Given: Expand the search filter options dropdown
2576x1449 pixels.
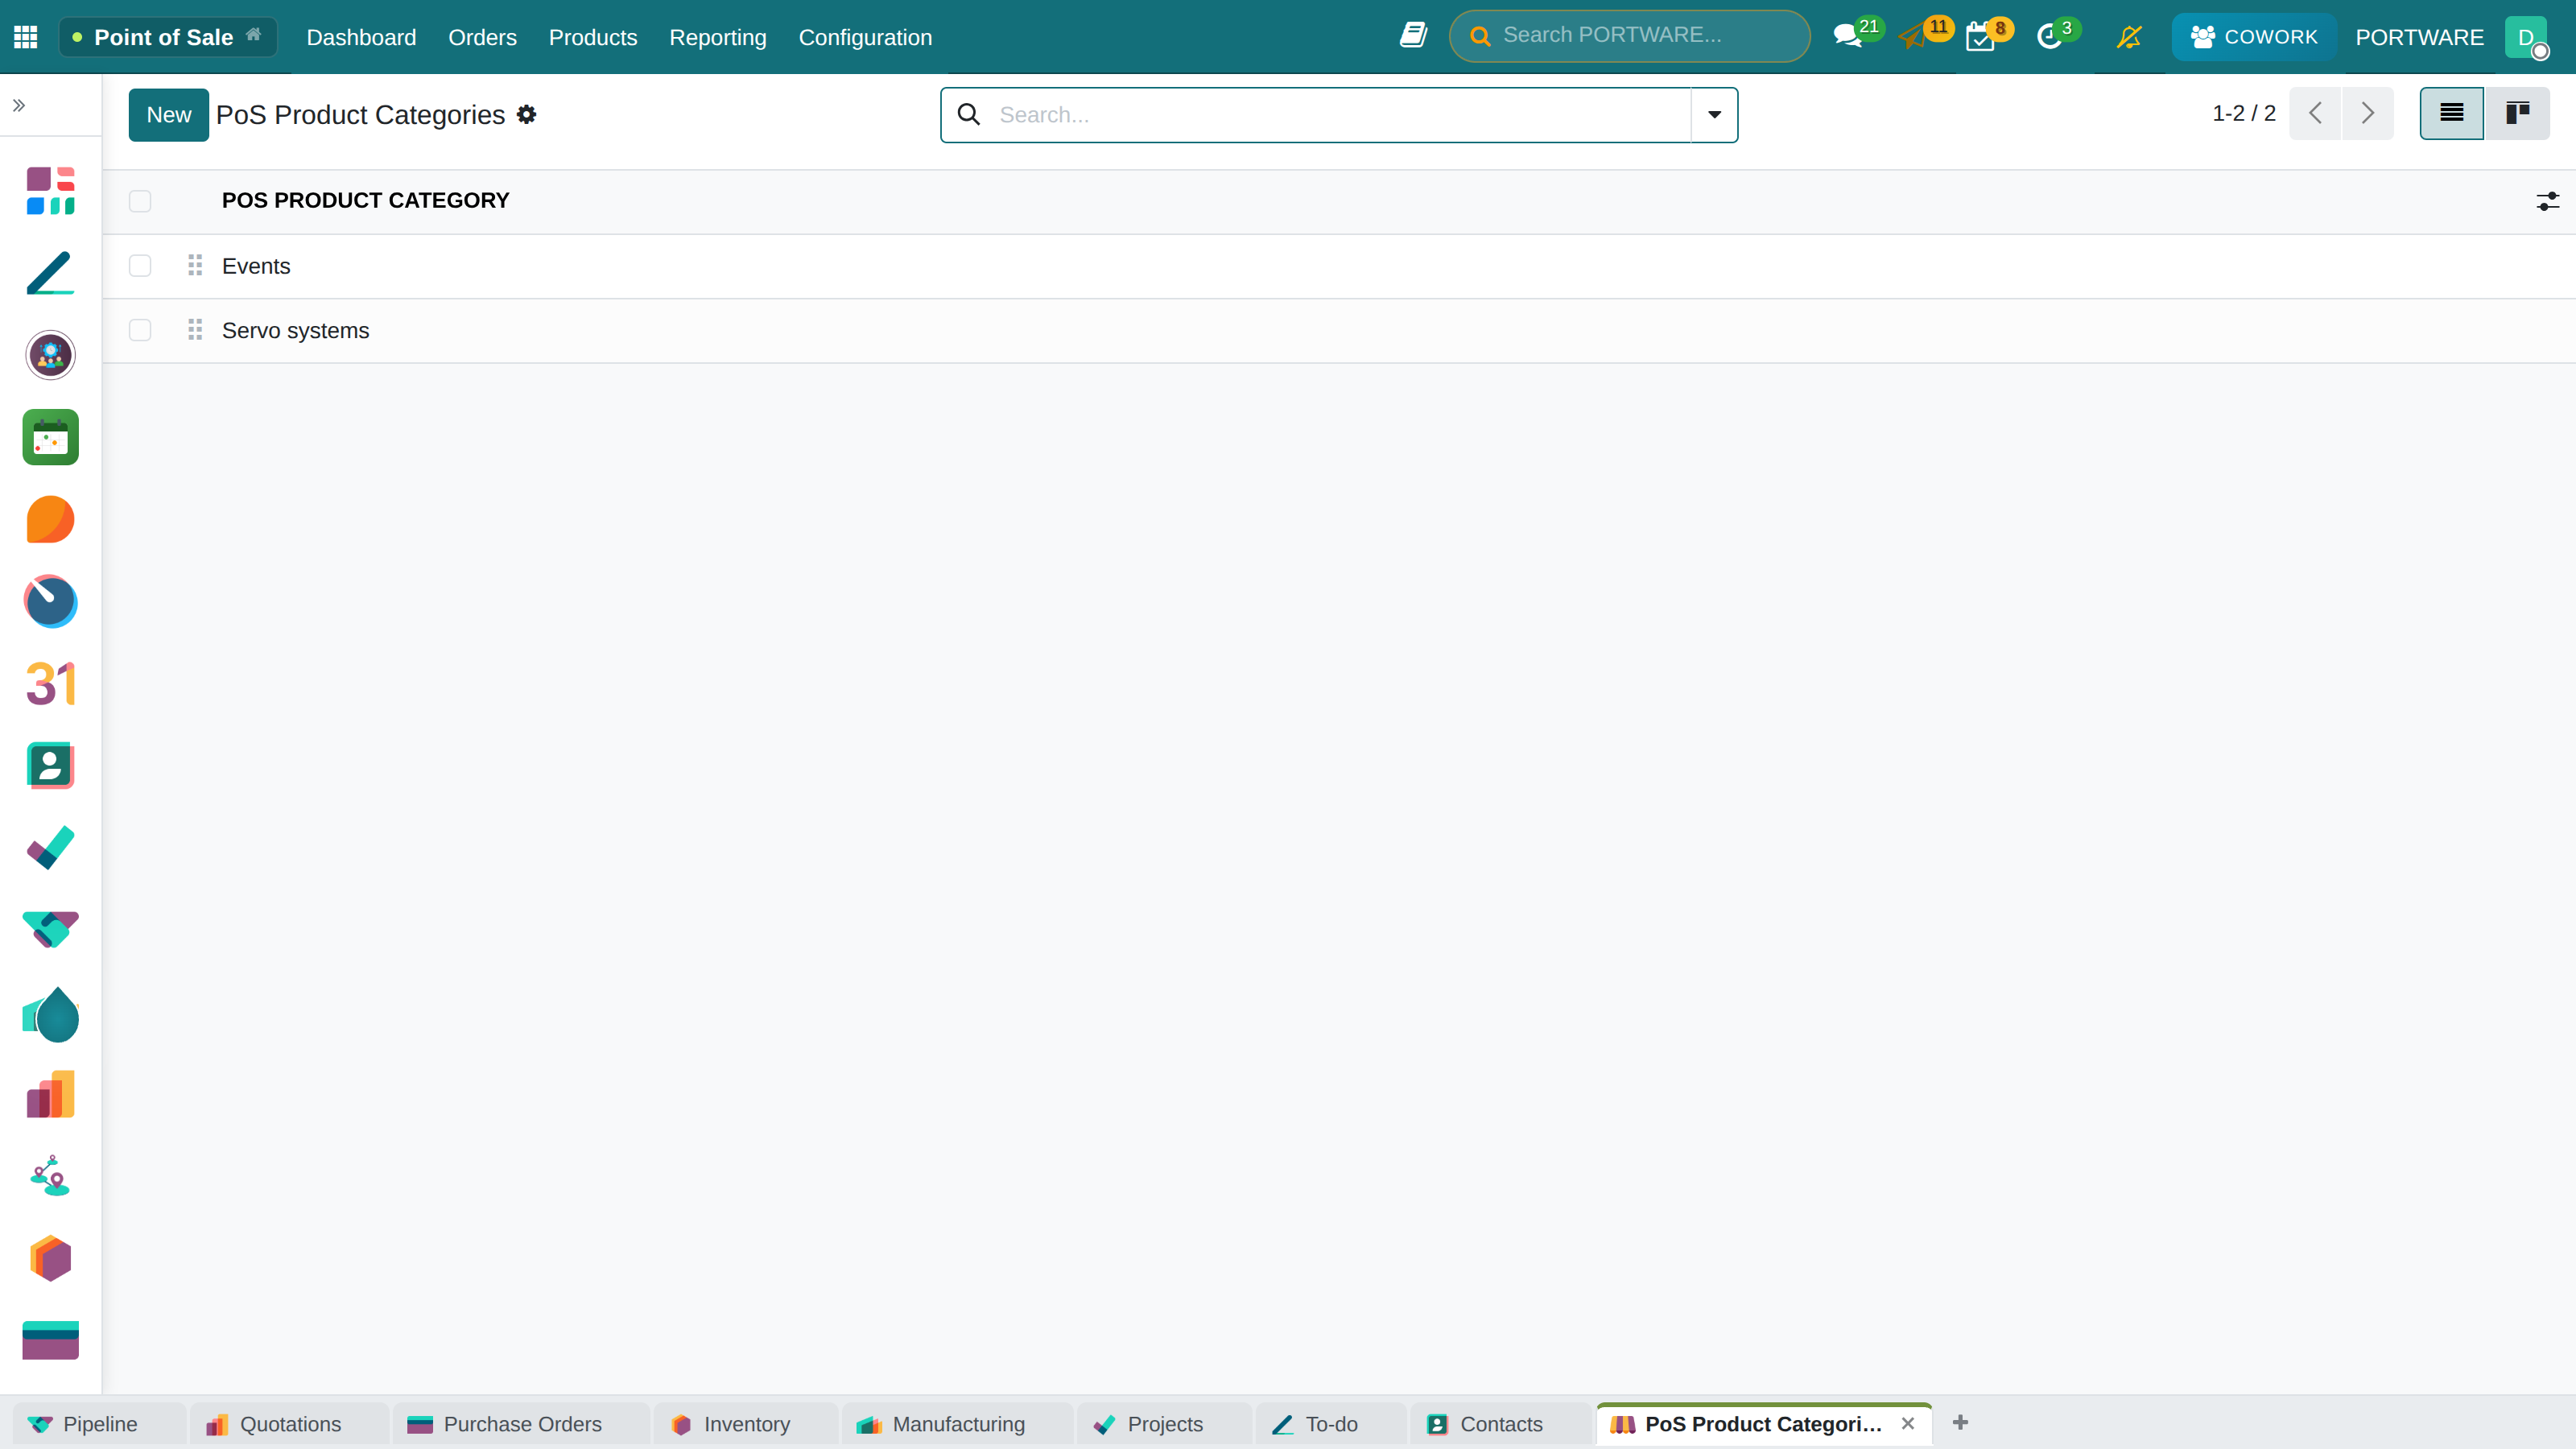Looking at the screenshot, I should tap(1714, 115).
